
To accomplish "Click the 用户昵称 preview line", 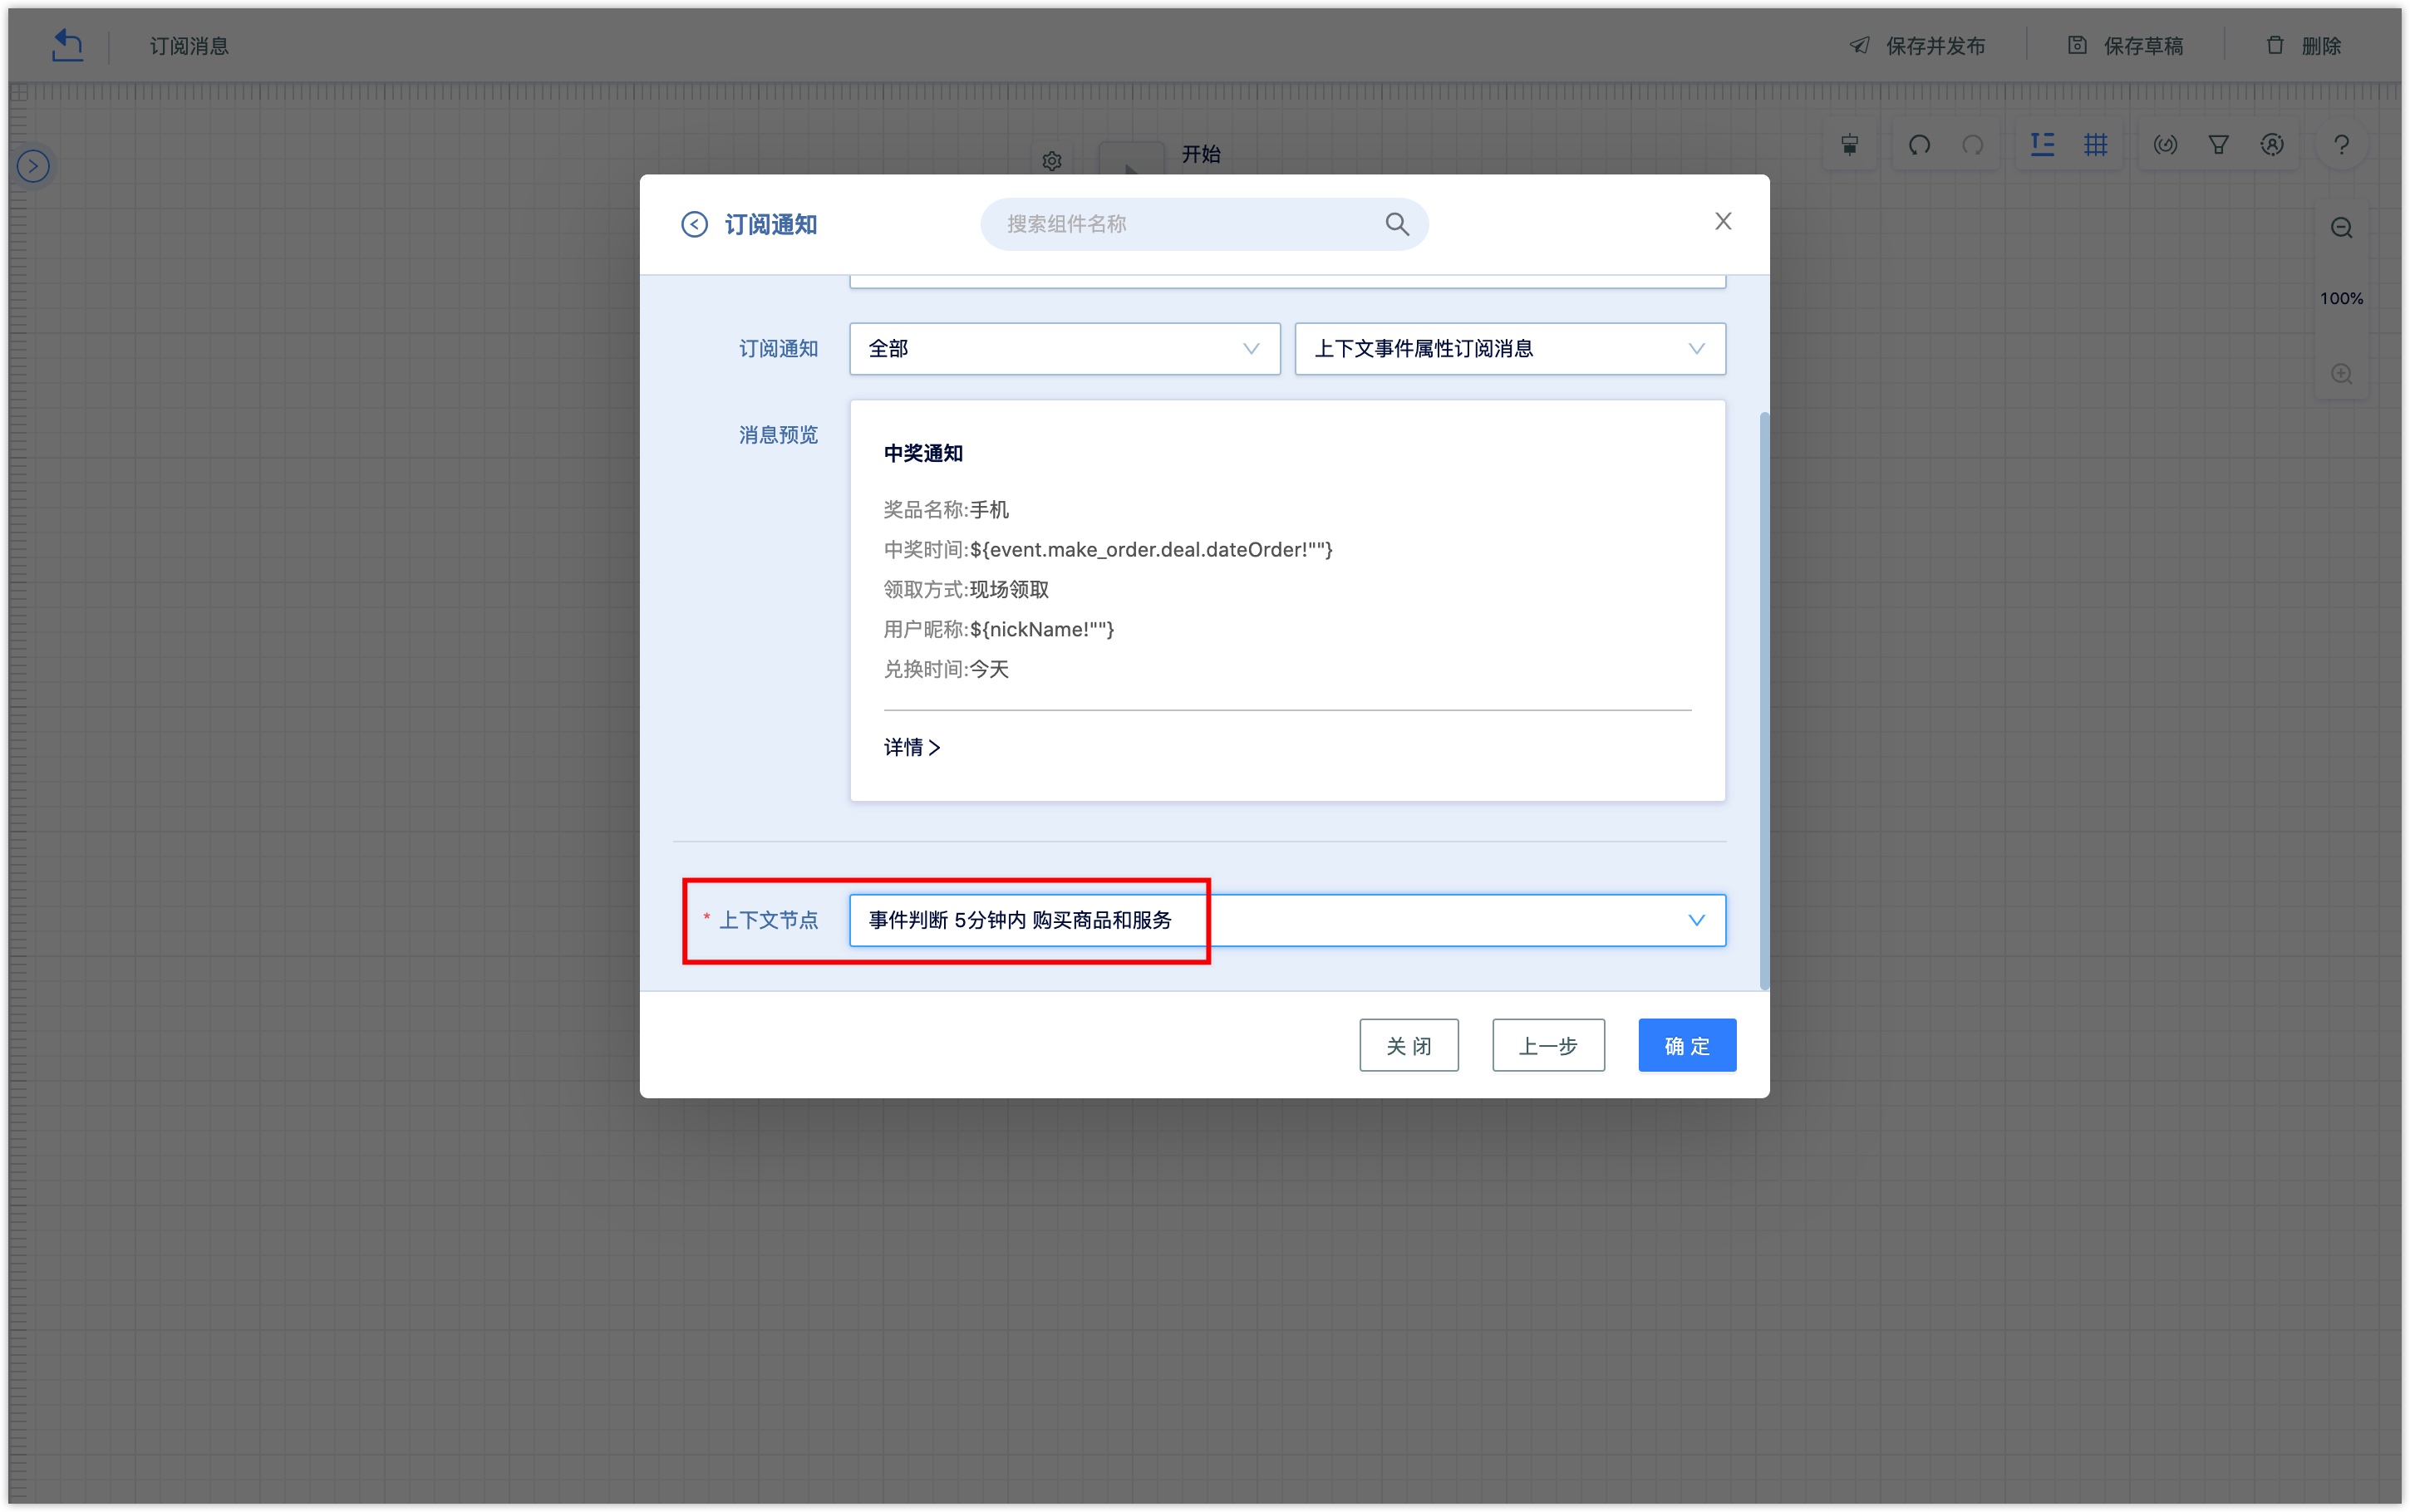I will tap(998, 630).
